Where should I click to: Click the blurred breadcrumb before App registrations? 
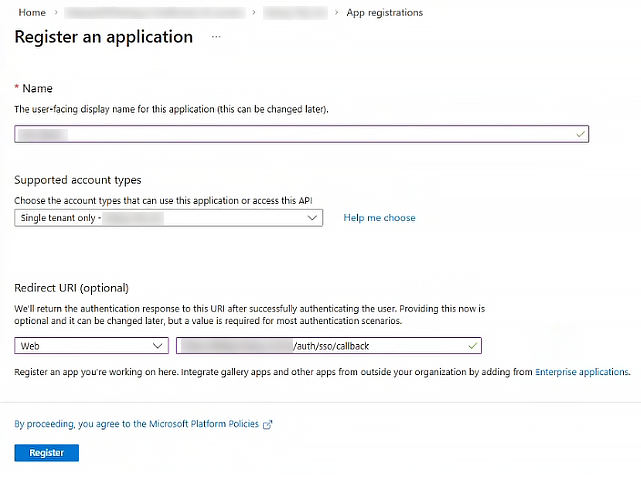(295, 13)
